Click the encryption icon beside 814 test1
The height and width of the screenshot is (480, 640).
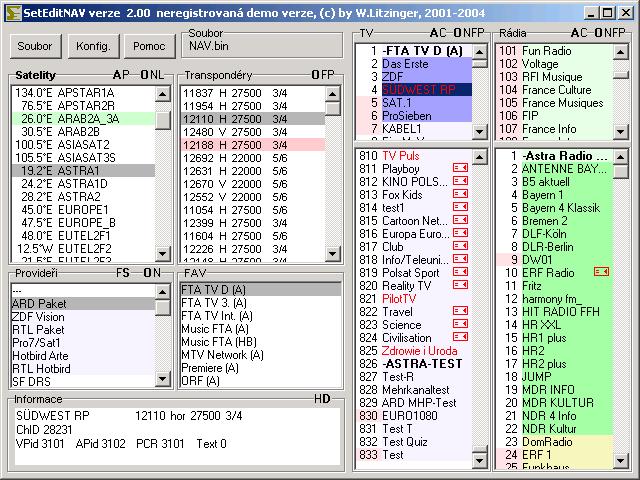tap(460, 207)
